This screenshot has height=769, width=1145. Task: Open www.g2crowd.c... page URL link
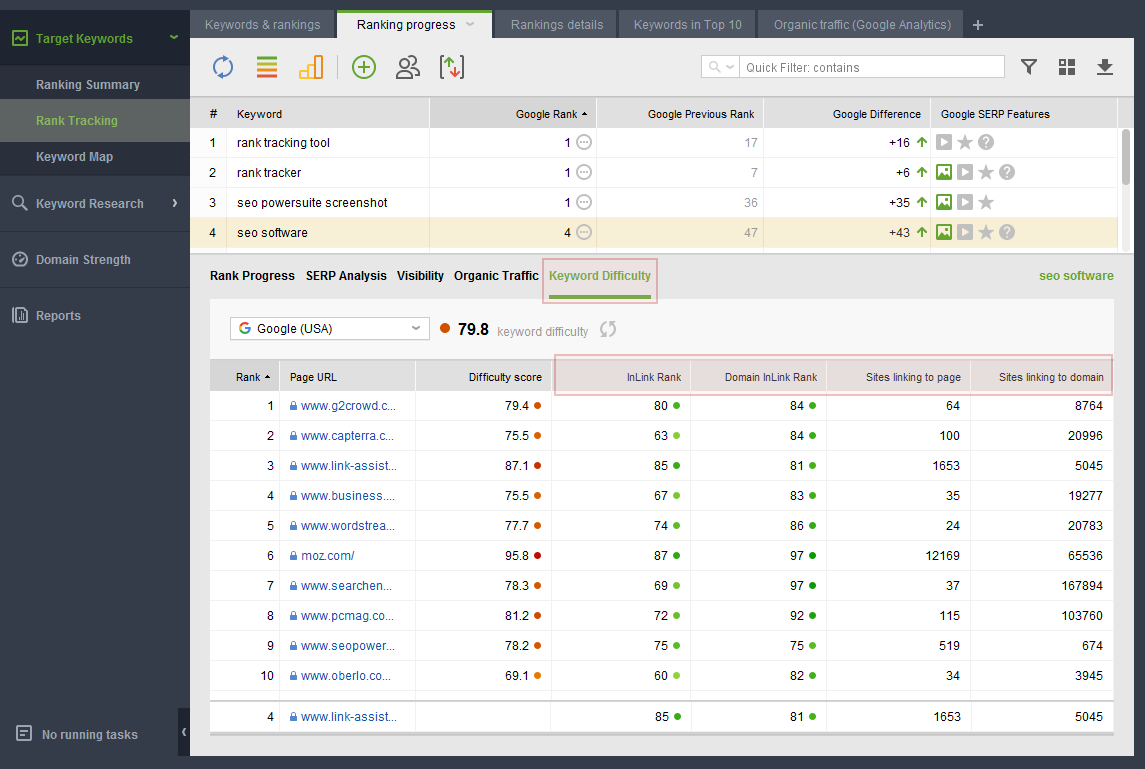[348, 406]
